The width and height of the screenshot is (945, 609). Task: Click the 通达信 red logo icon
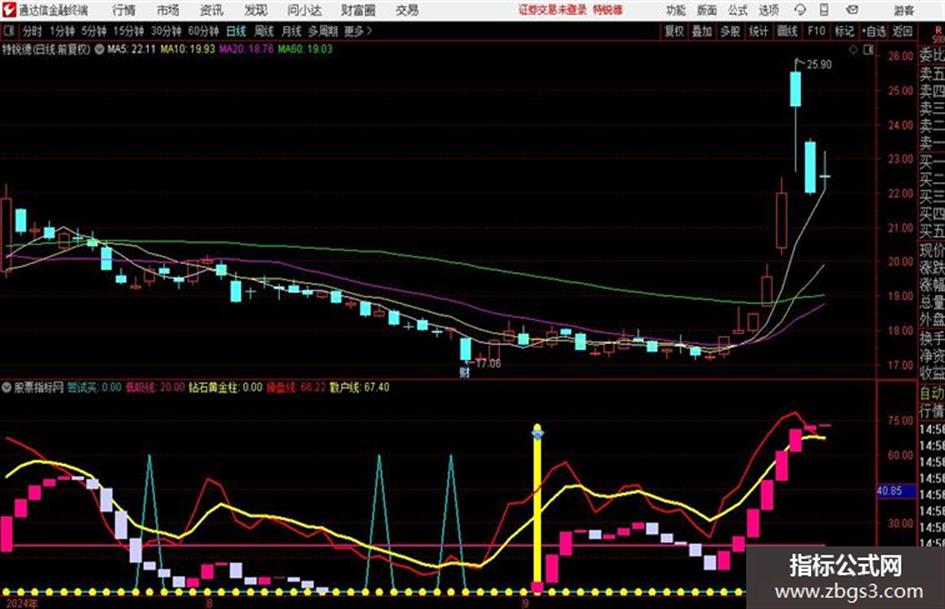point(9,10)
